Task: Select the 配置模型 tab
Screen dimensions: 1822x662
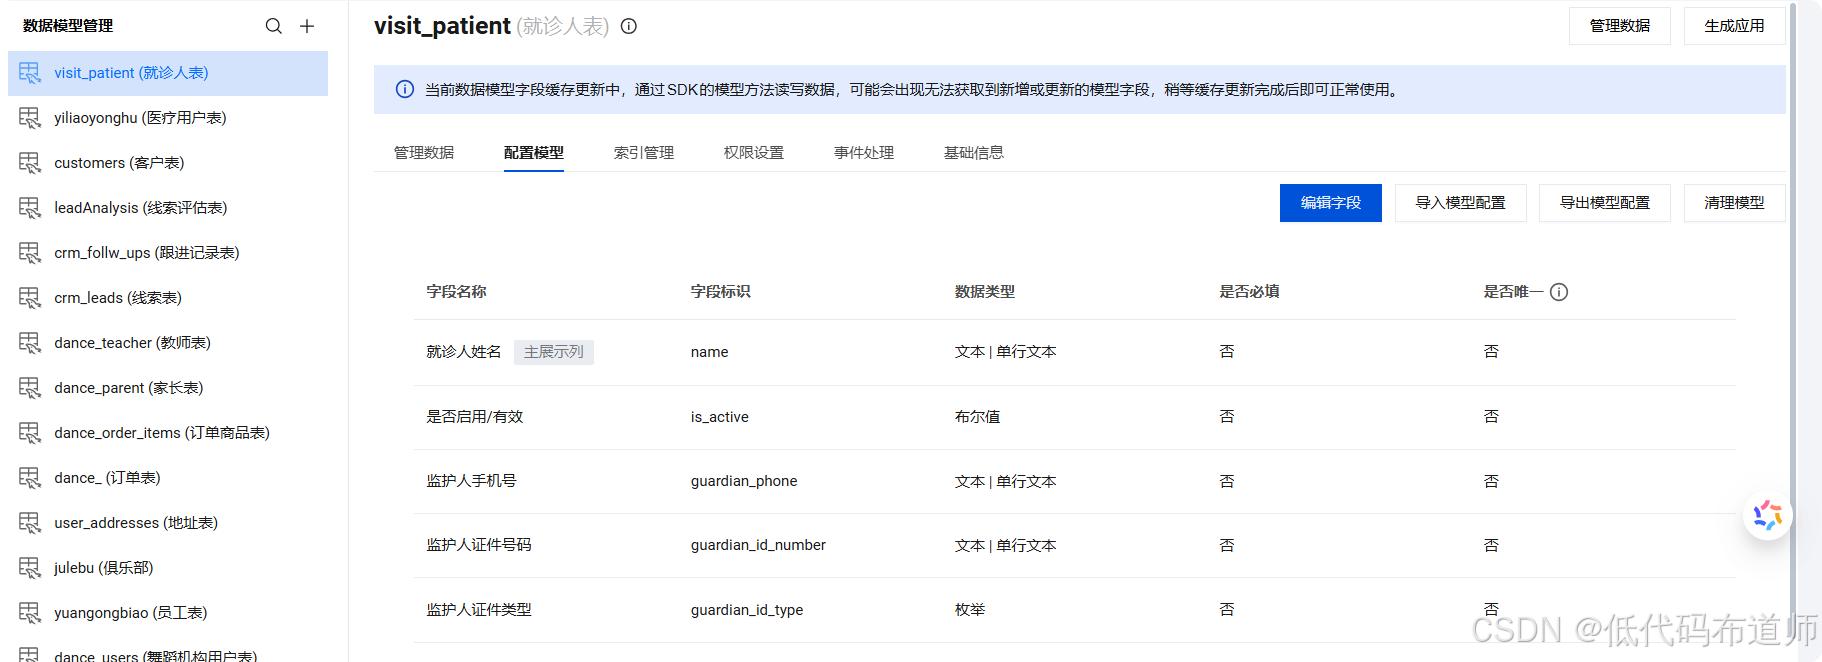Action: coord(534,153)
